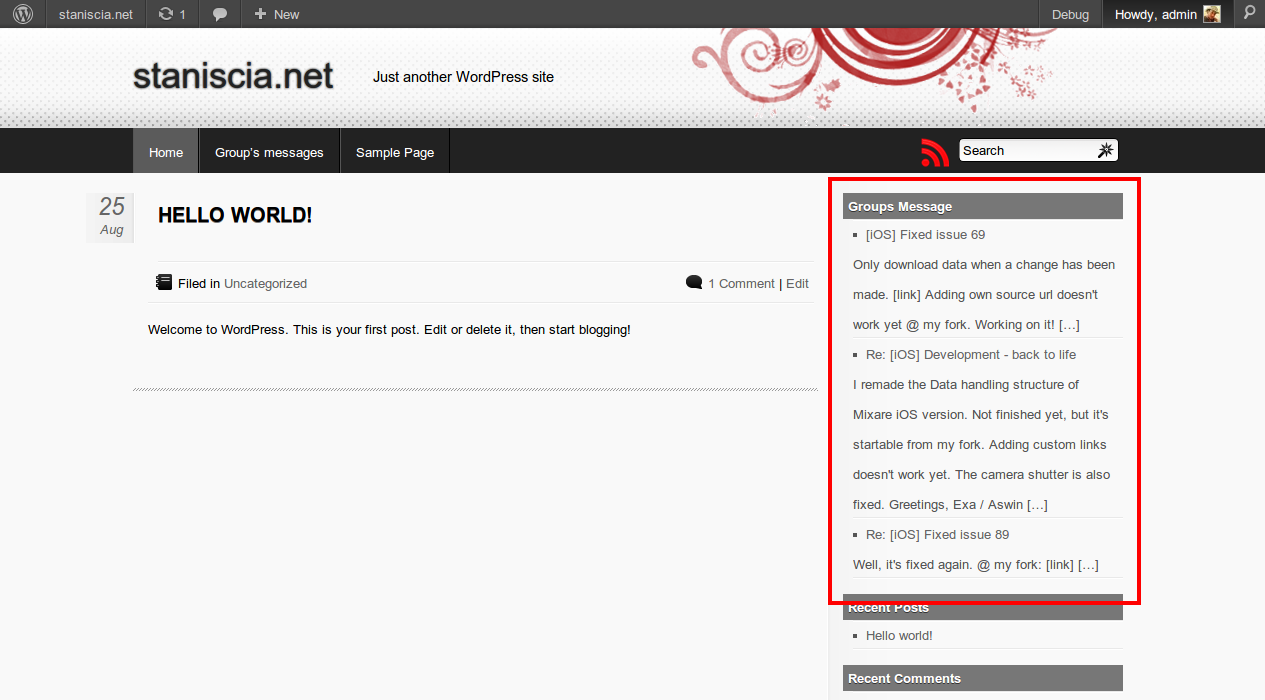
Task: Click the 'Just another WordPress site' tagline
Action: (463, 77)
